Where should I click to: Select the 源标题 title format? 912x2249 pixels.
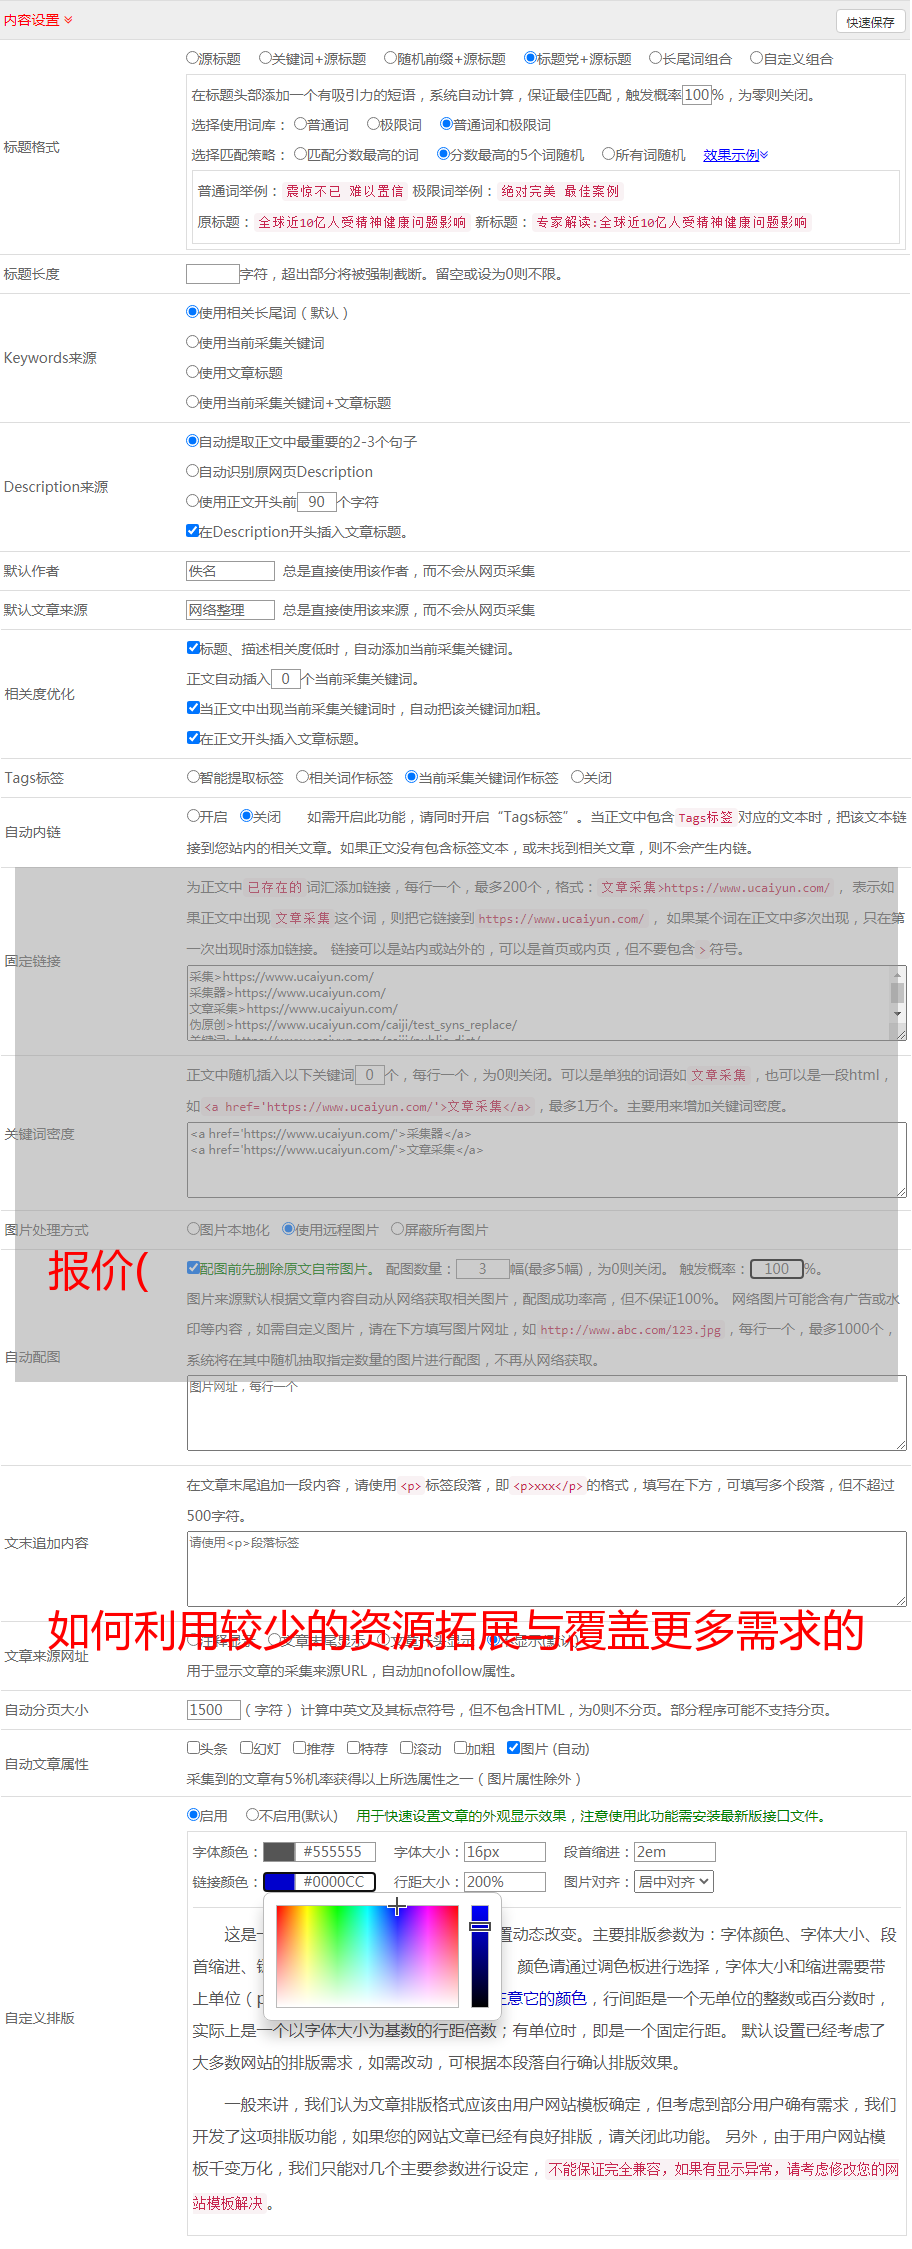[193, 58]
